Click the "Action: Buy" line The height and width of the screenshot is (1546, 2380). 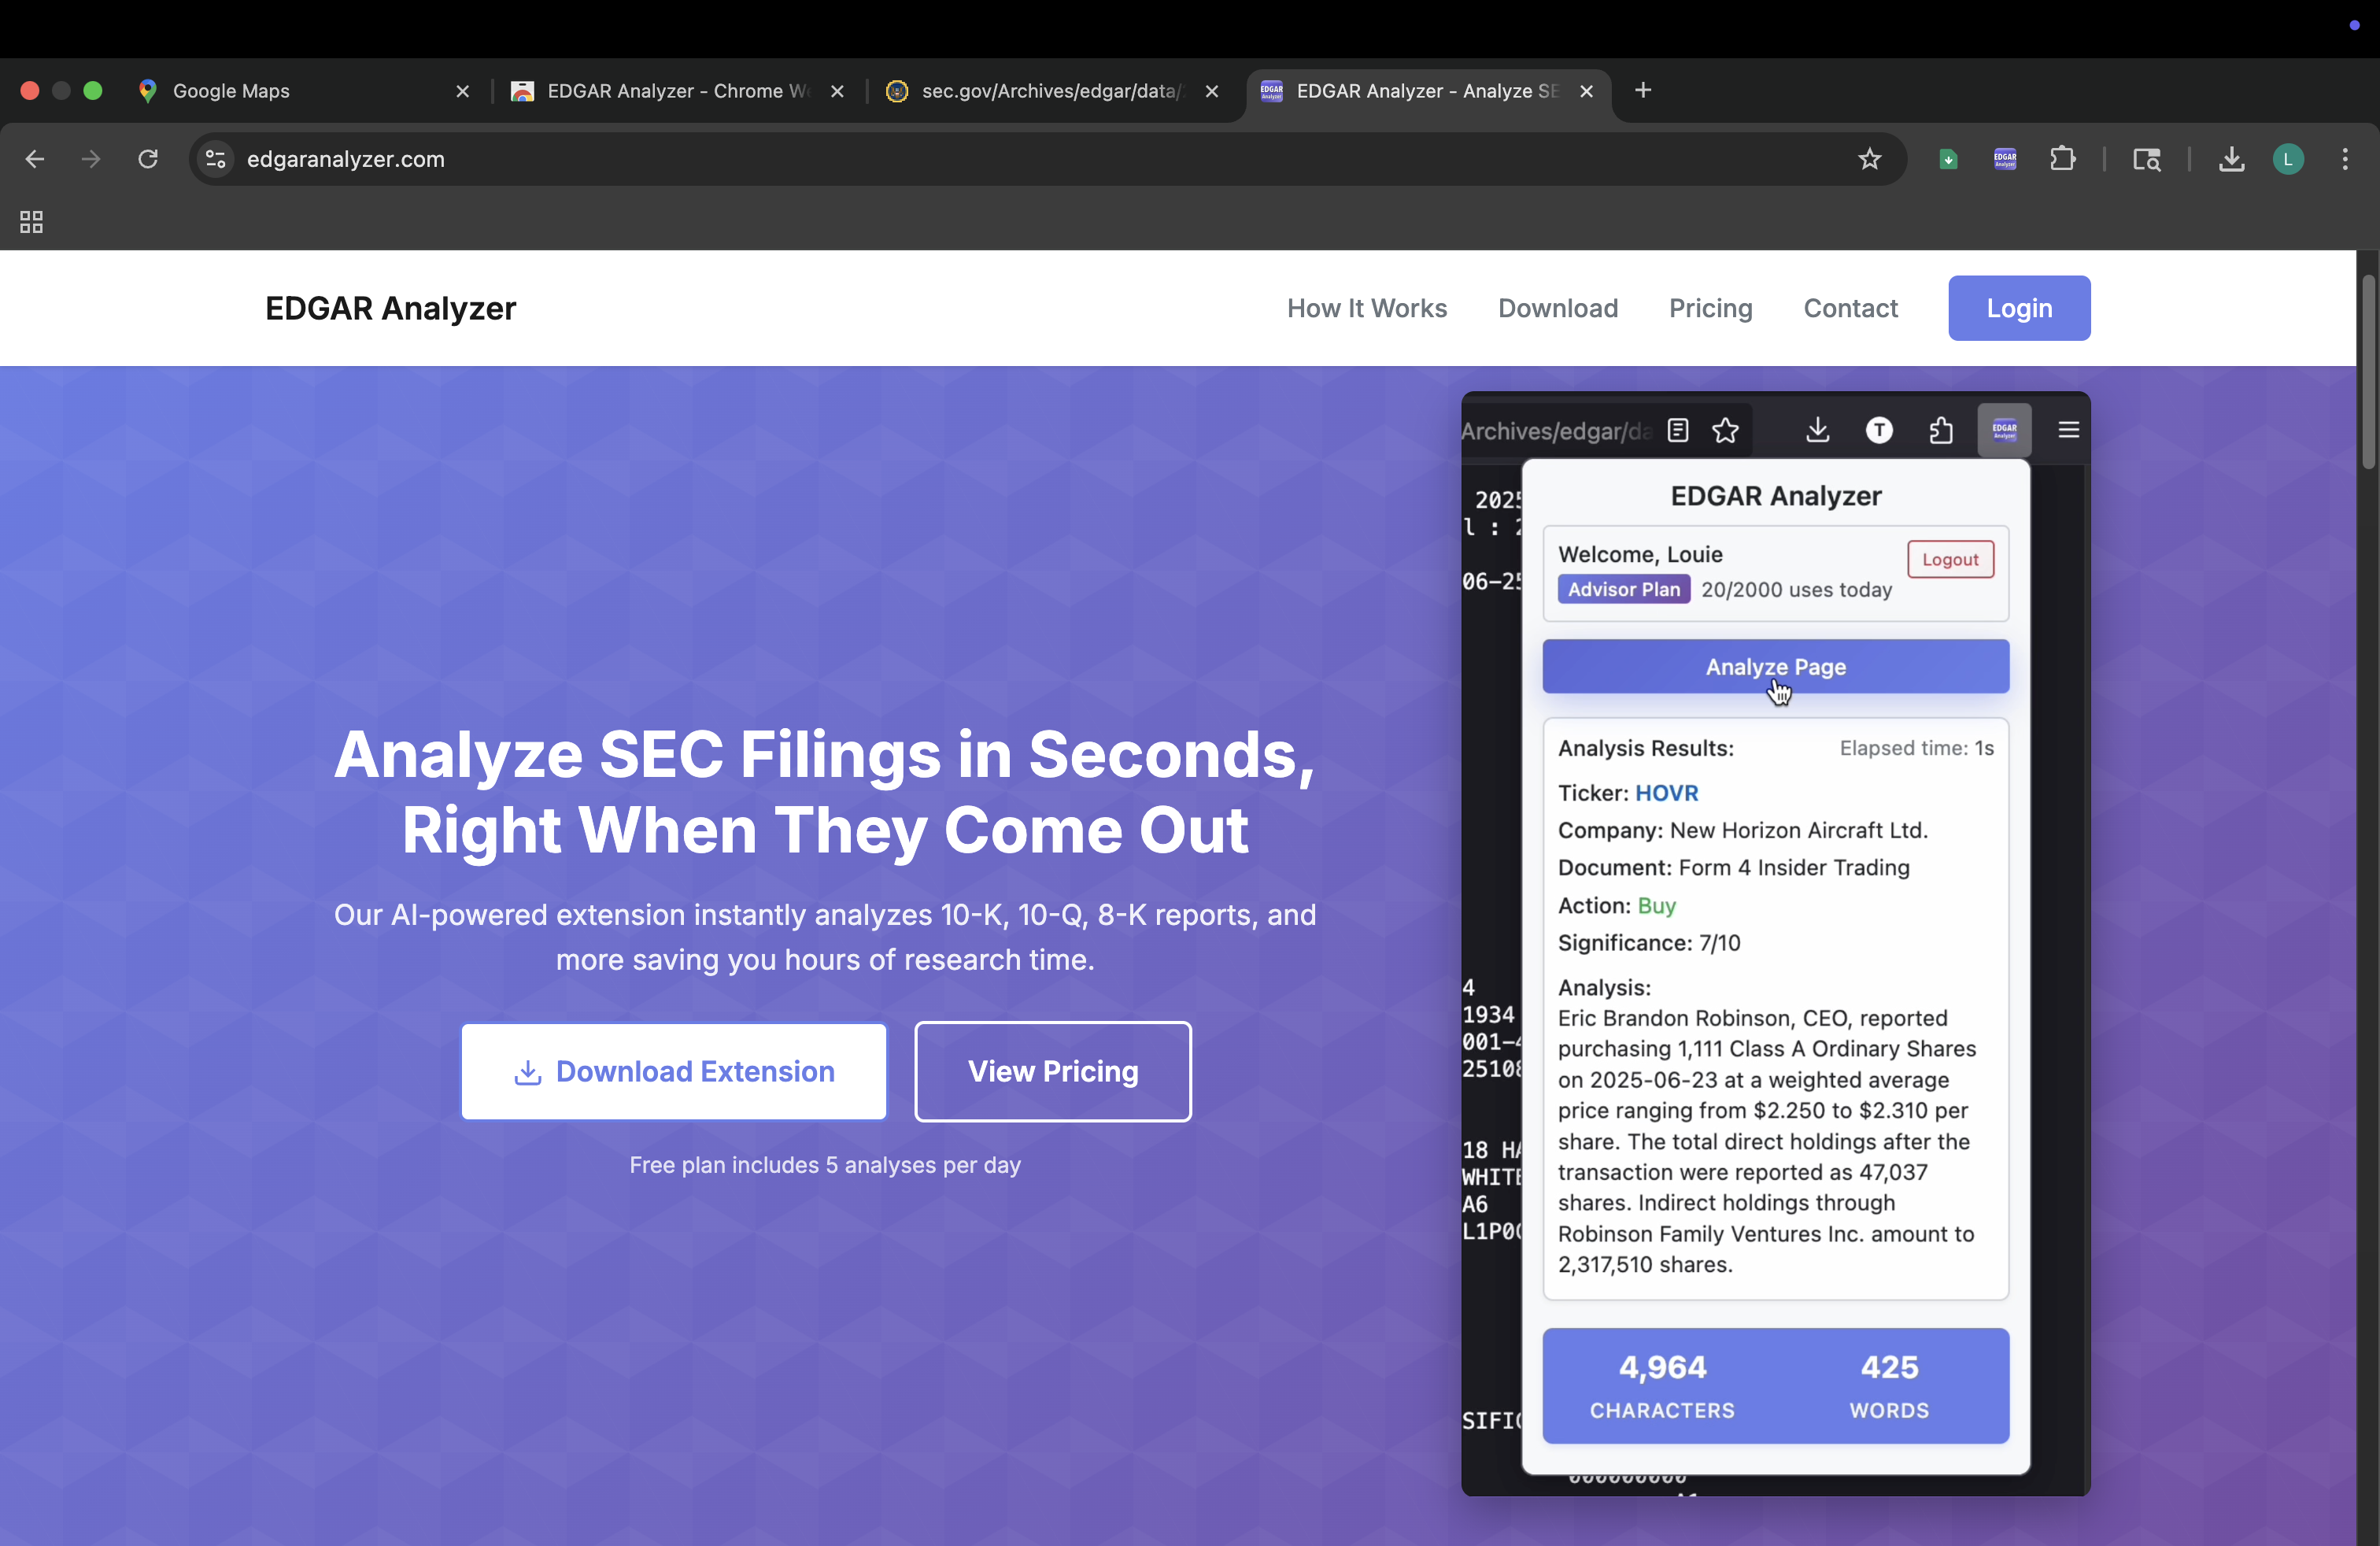click(x=1616, y=906)
